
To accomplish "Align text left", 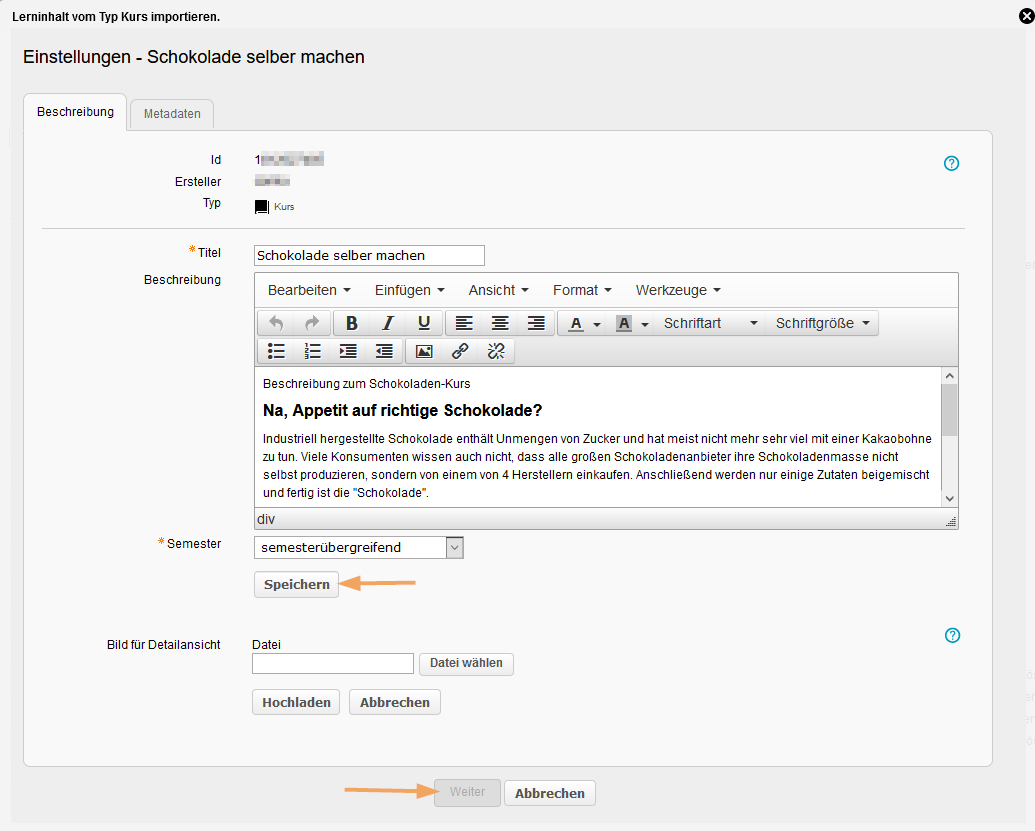I will point(464,323).
